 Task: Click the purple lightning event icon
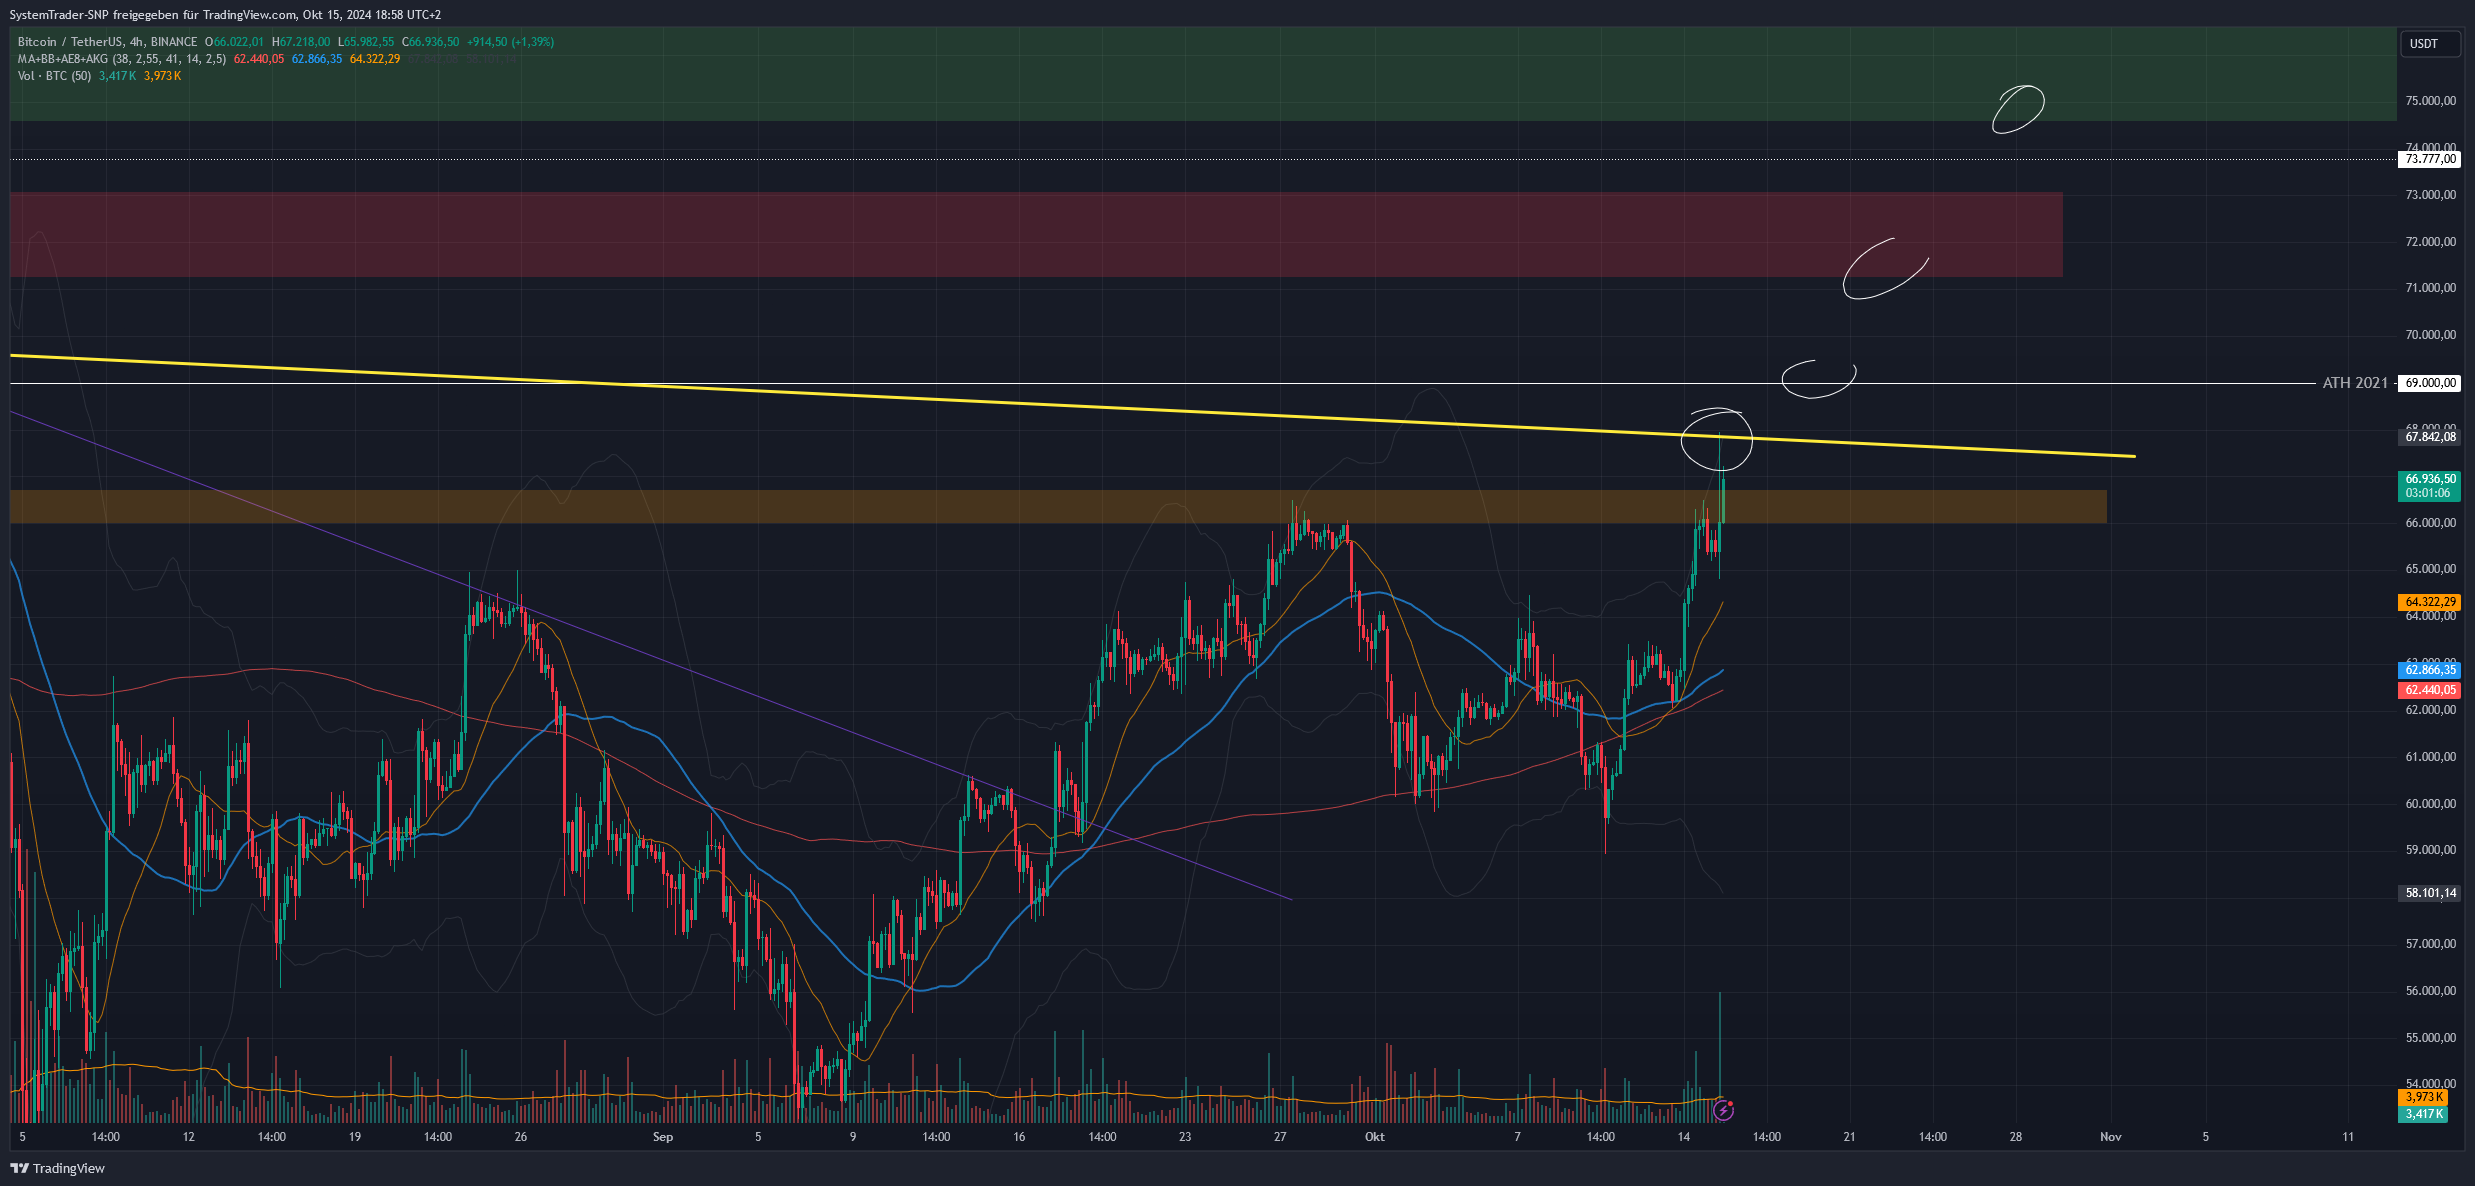[x=1722, y=1110]
